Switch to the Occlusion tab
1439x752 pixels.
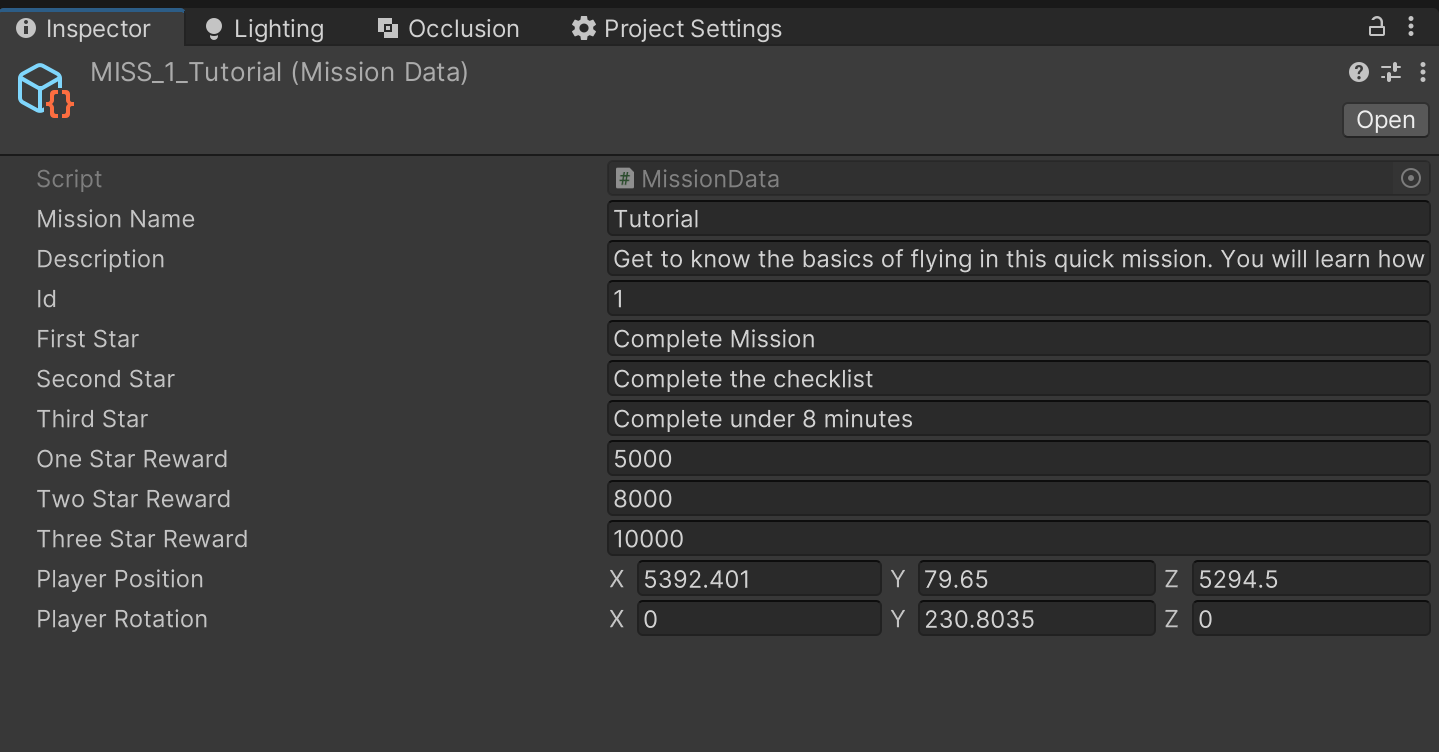point(449,29)
